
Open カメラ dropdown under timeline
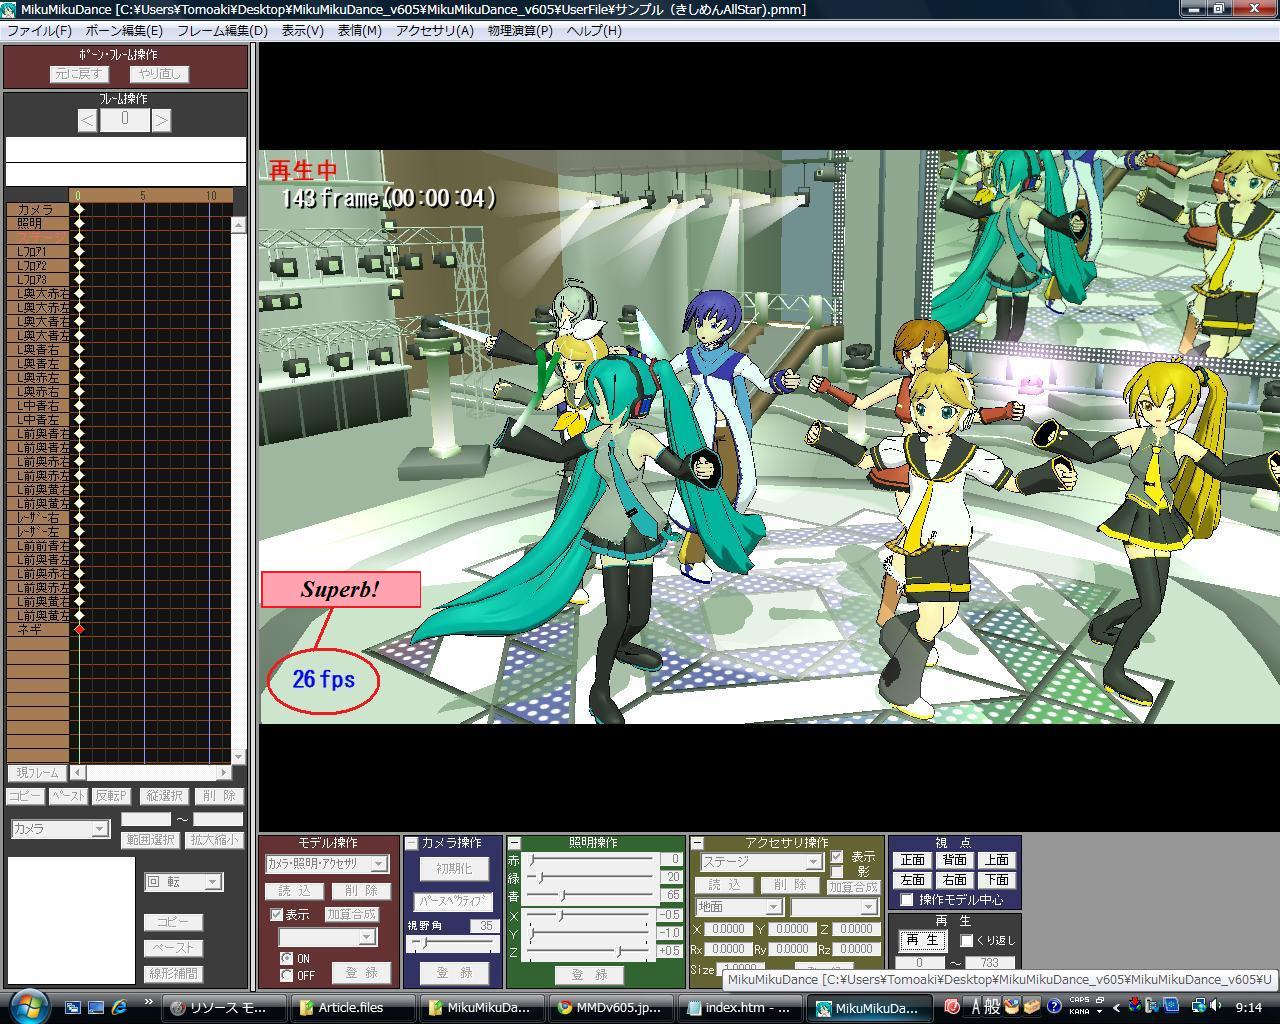pyautogui.click(x=59, y=828)
